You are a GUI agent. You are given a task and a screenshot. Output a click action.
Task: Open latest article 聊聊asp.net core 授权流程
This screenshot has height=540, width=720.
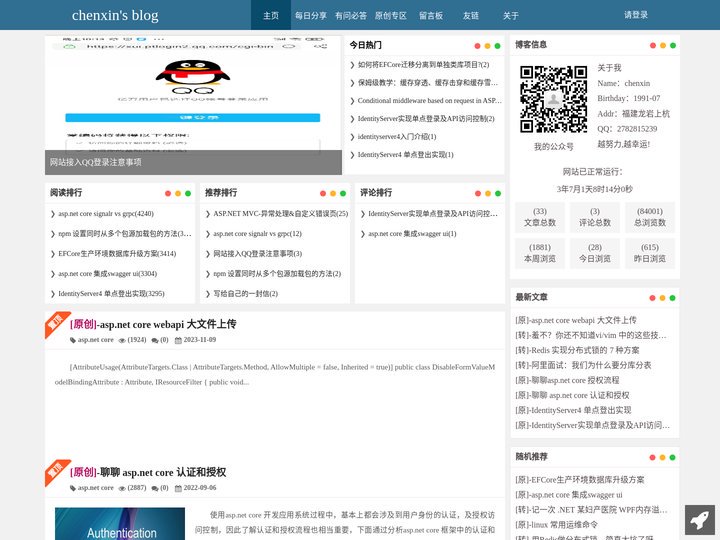[567, 381]
